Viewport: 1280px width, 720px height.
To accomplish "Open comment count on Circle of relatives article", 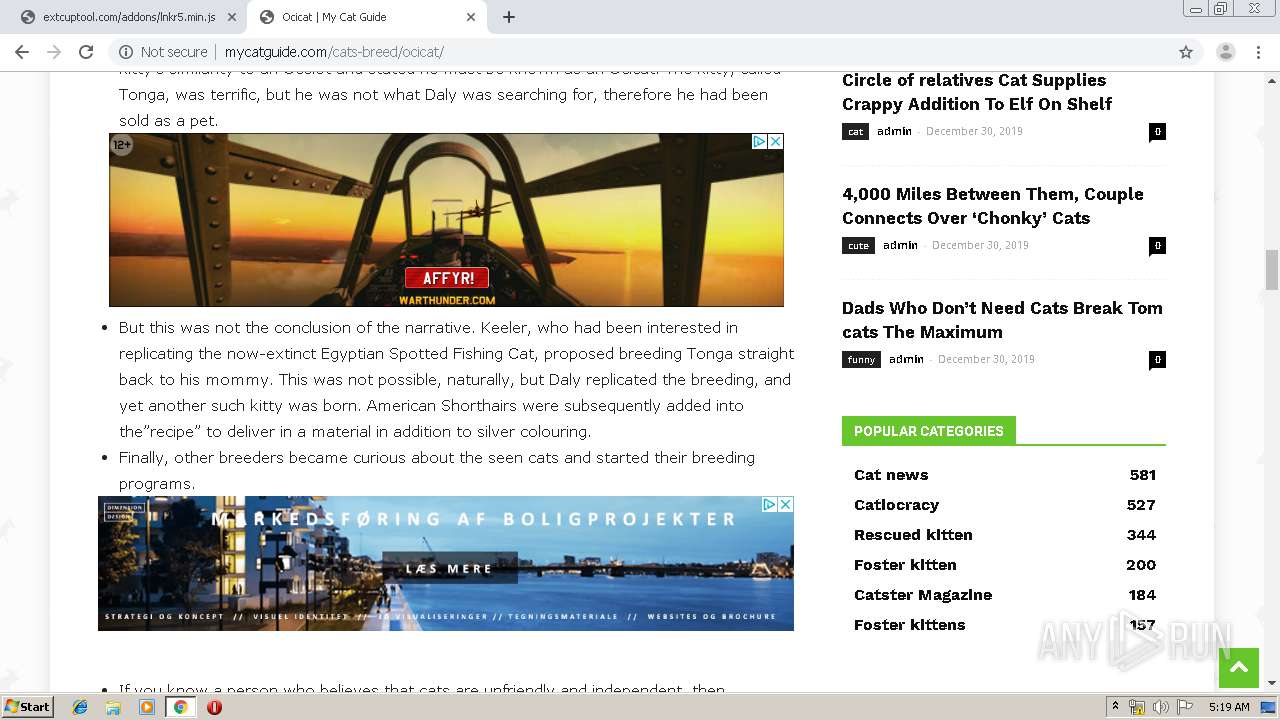I will [1157, 131].
